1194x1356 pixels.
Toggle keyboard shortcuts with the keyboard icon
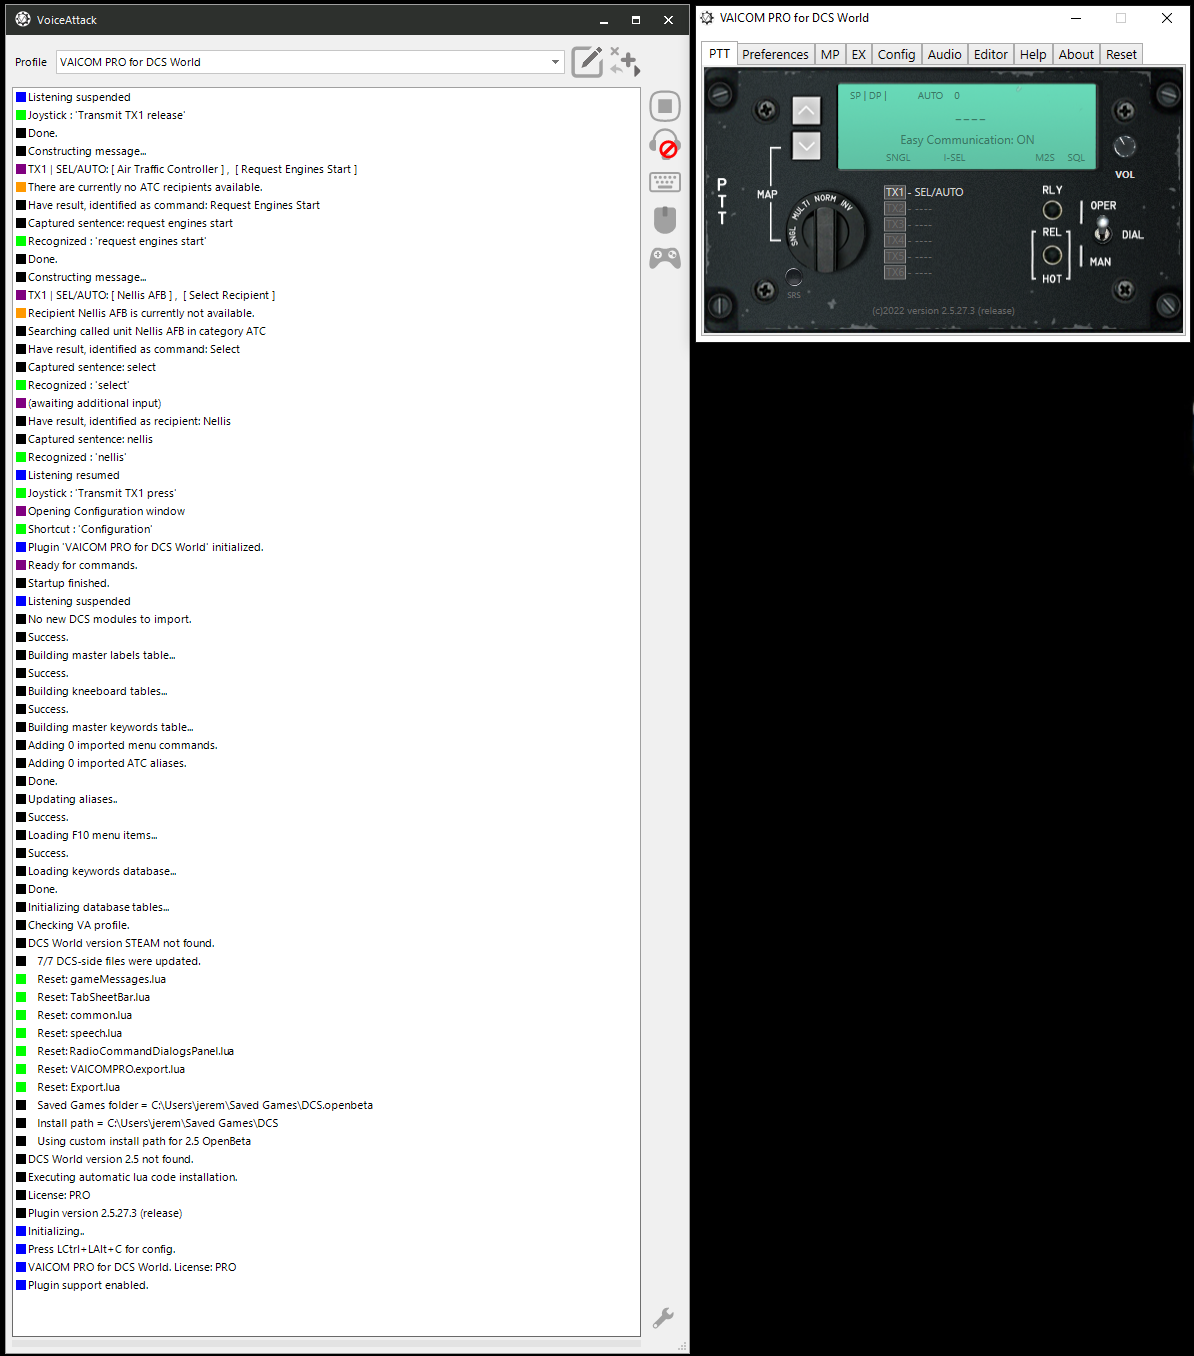(x=665, y=182)
